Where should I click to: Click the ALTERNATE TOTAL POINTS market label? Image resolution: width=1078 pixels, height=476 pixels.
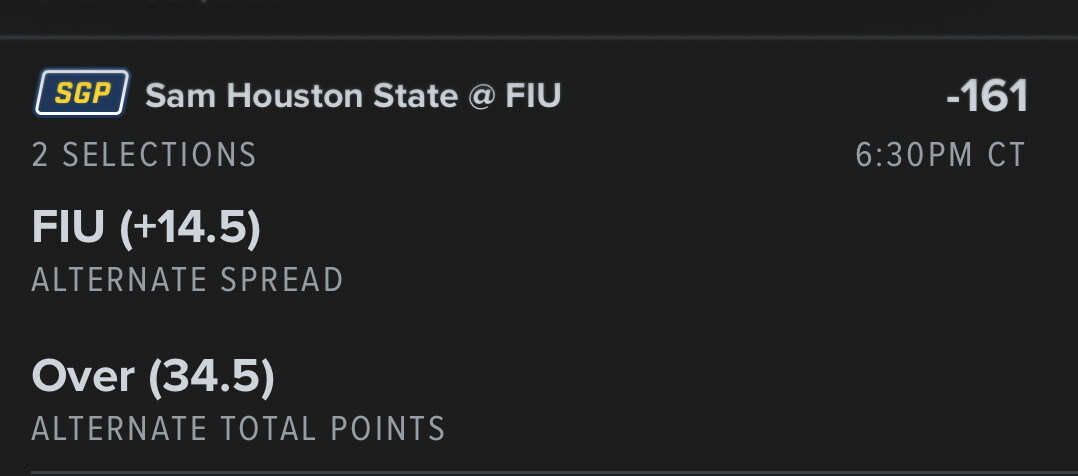[238, 428]
